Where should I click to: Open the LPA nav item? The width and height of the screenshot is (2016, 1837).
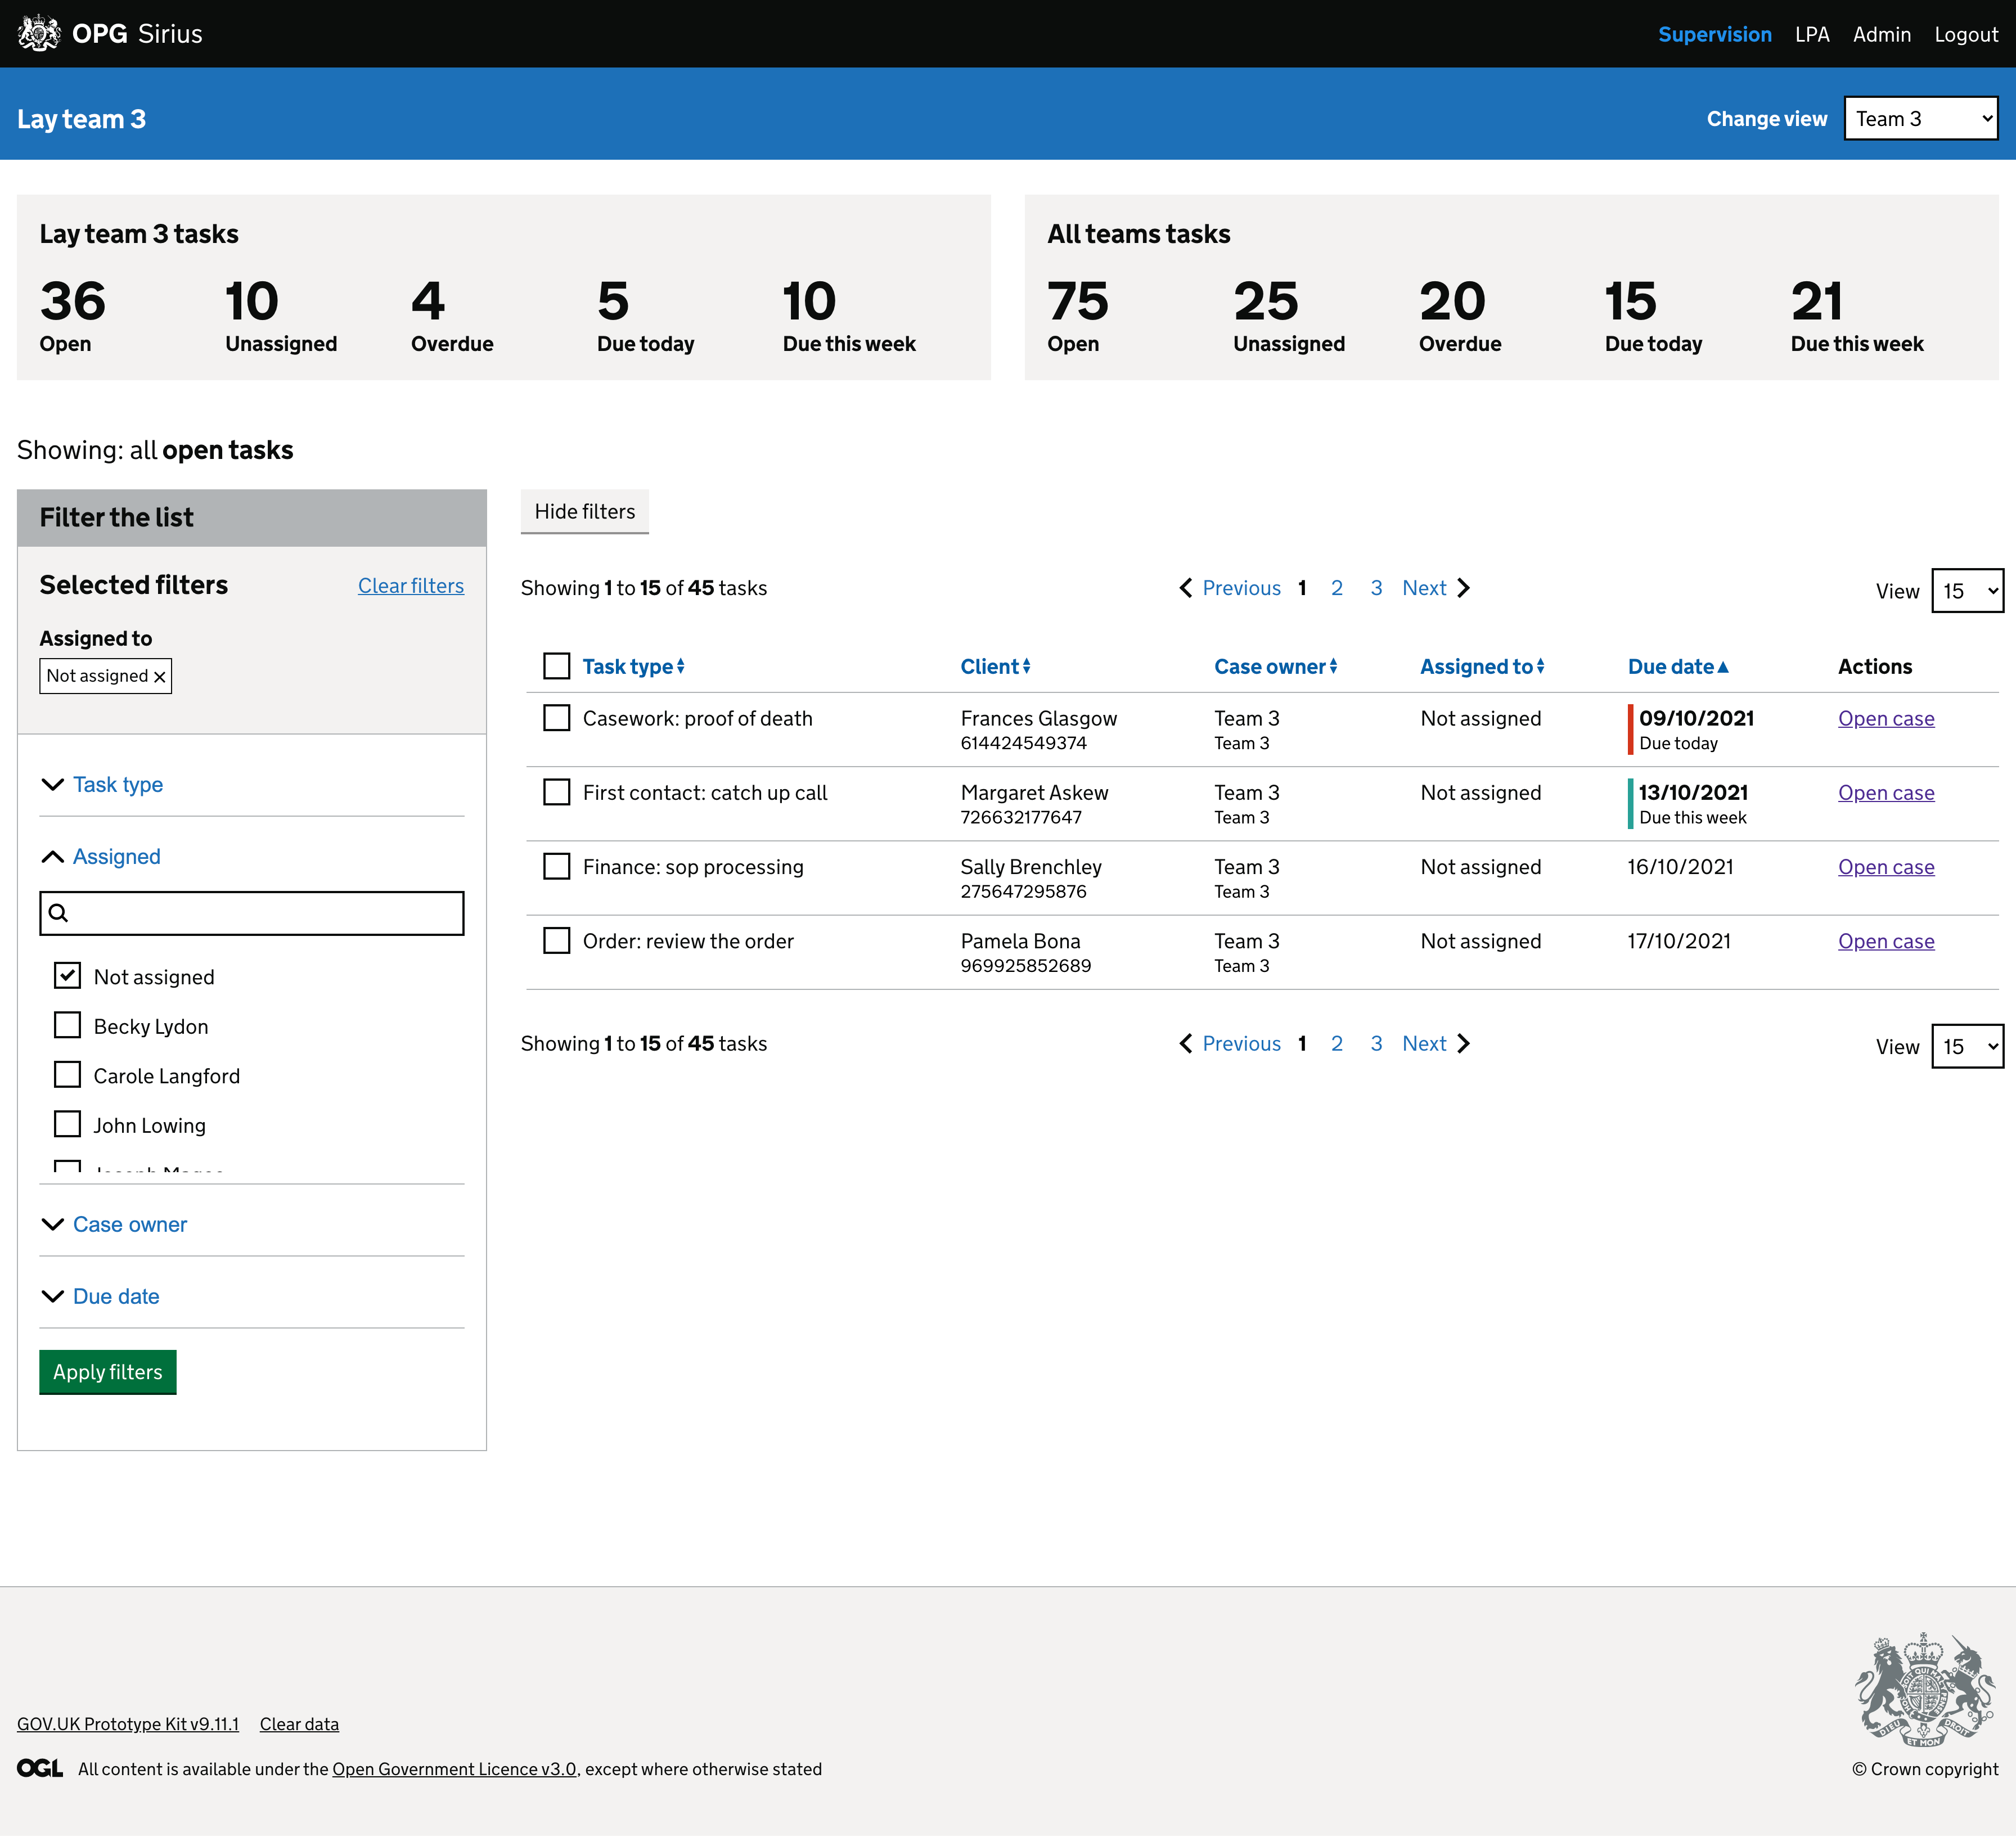1811,34
